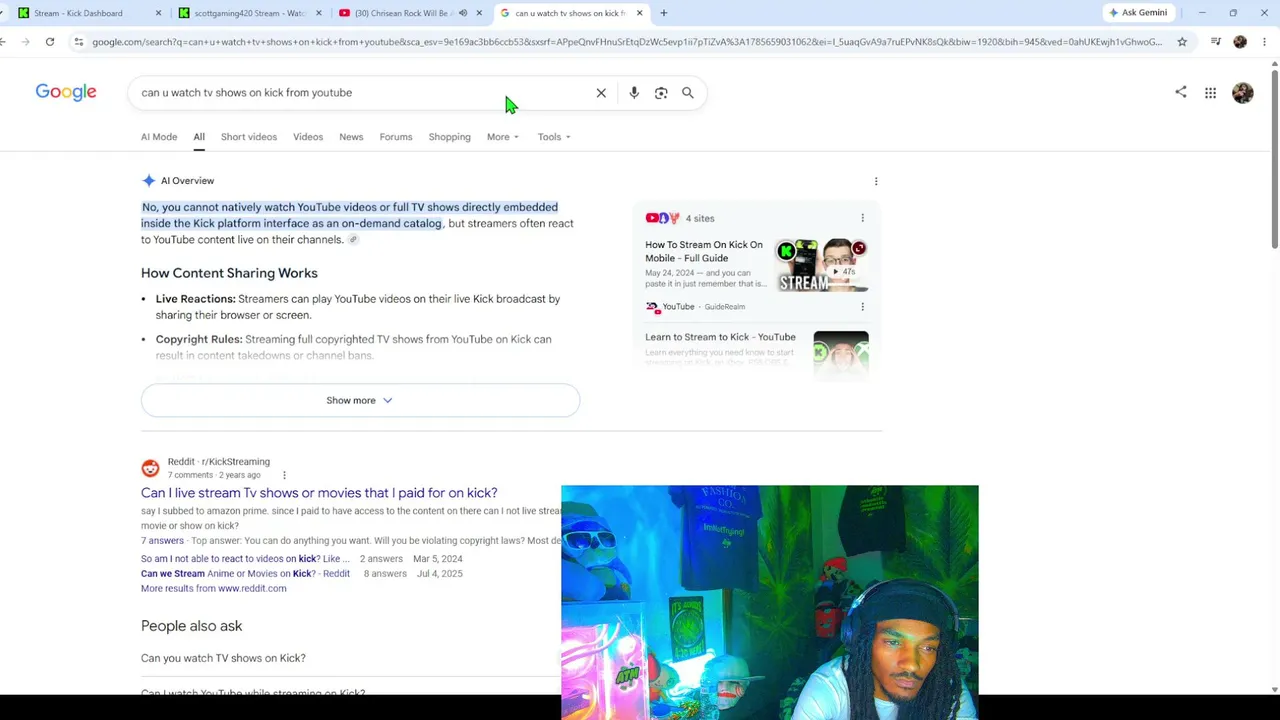This screenshot has height=720, width=1280.
Task: Click the AI Overview sparkle icon
Action: (x=149, y=181)
